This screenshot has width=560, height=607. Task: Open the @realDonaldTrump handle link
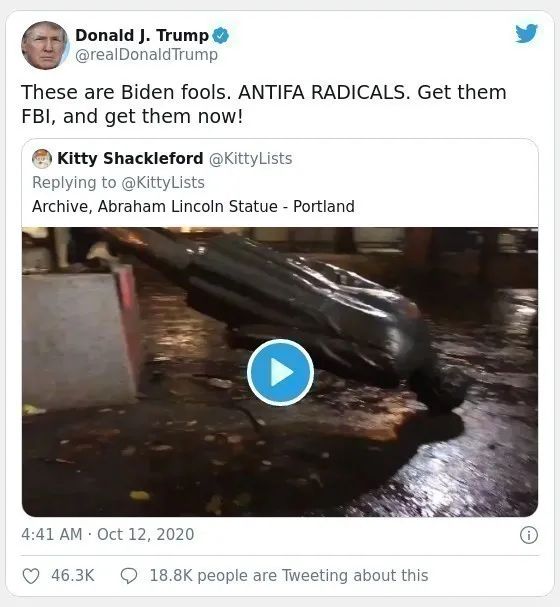pyautogui.click(x=146, y=55)
